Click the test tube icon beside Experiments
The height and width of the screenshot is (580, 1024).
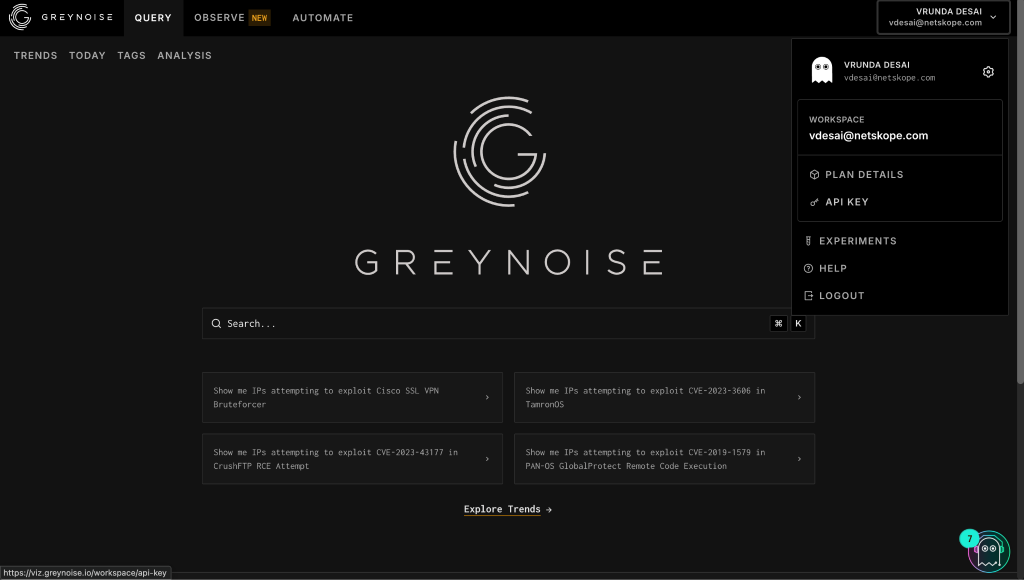[808, 241]
